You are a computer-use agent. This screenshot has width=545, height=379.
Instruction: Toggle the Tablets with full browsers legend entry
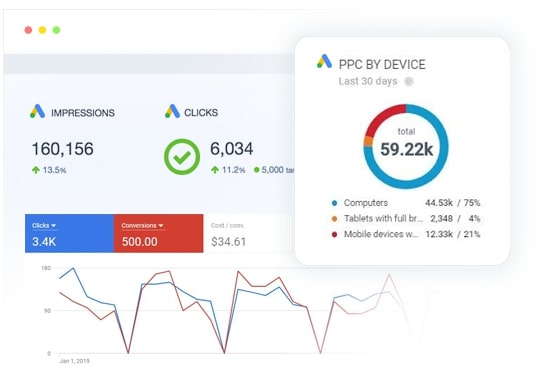(x=406, y=218)
